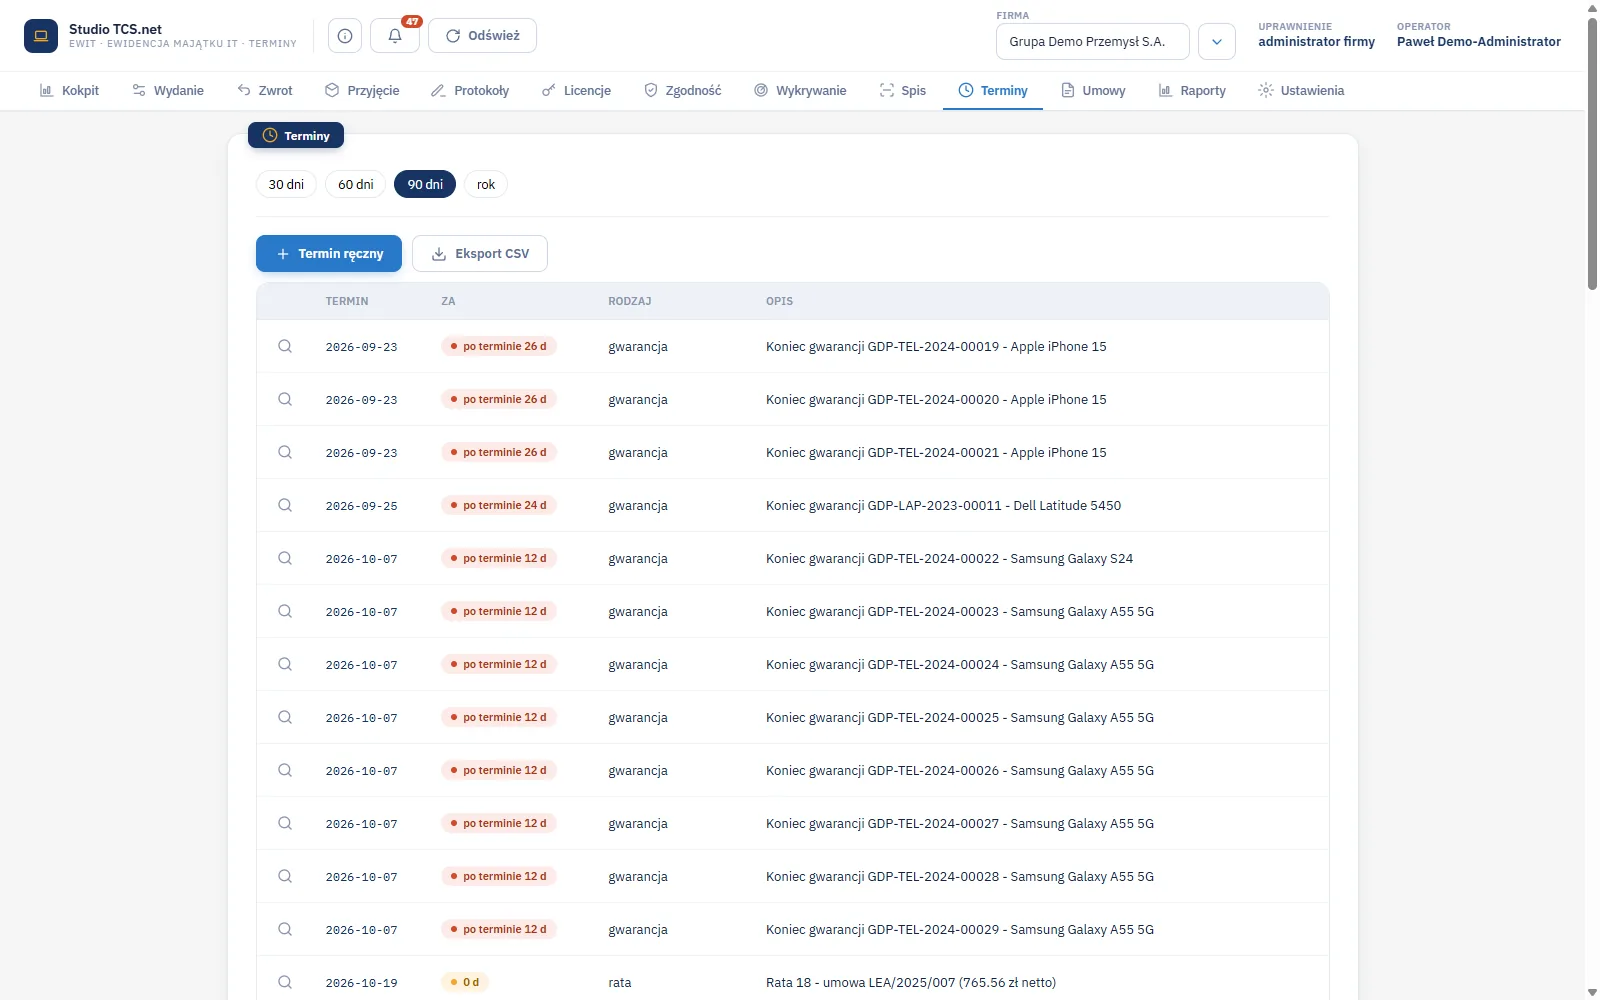Open magnifier for GDP-TEL-2024-00023 row
Image resolution: width=1600 pixels, height=1000 pixels.
285,611
